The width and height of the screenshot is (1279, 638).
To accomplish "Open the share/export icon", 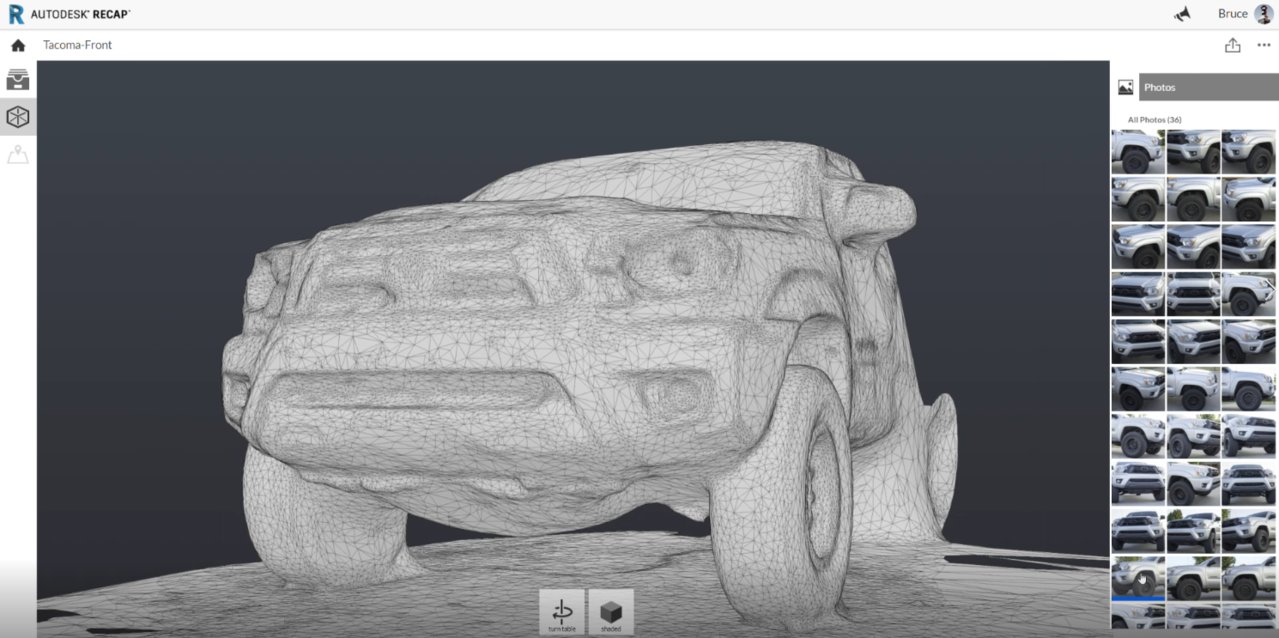I will click(x=1232, y=45).
